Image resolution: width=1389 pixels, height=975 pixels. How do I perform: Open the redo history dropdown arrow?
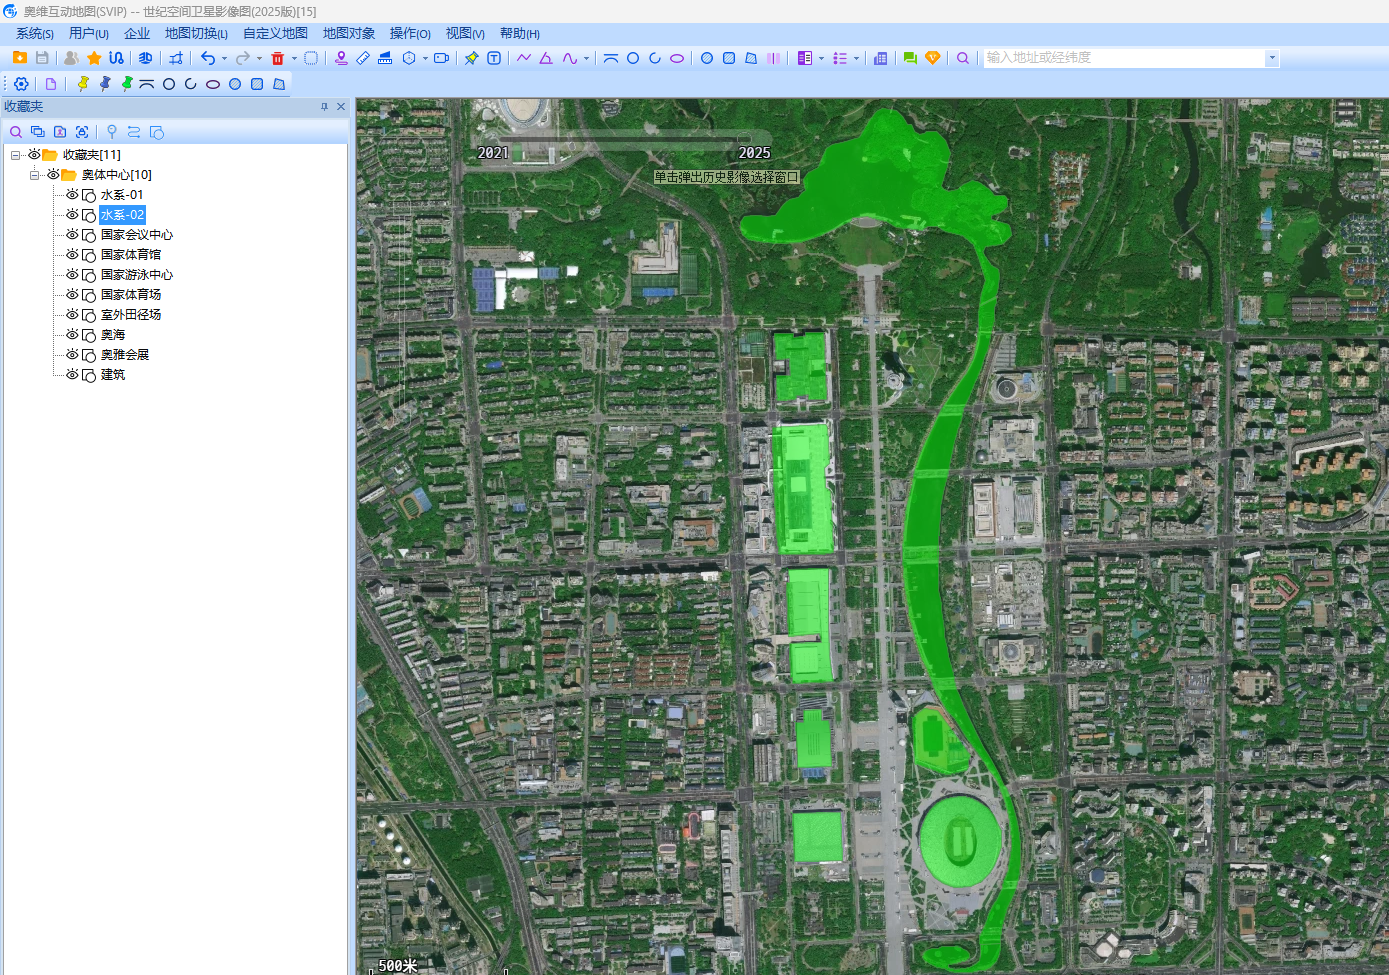coord(259,58)
